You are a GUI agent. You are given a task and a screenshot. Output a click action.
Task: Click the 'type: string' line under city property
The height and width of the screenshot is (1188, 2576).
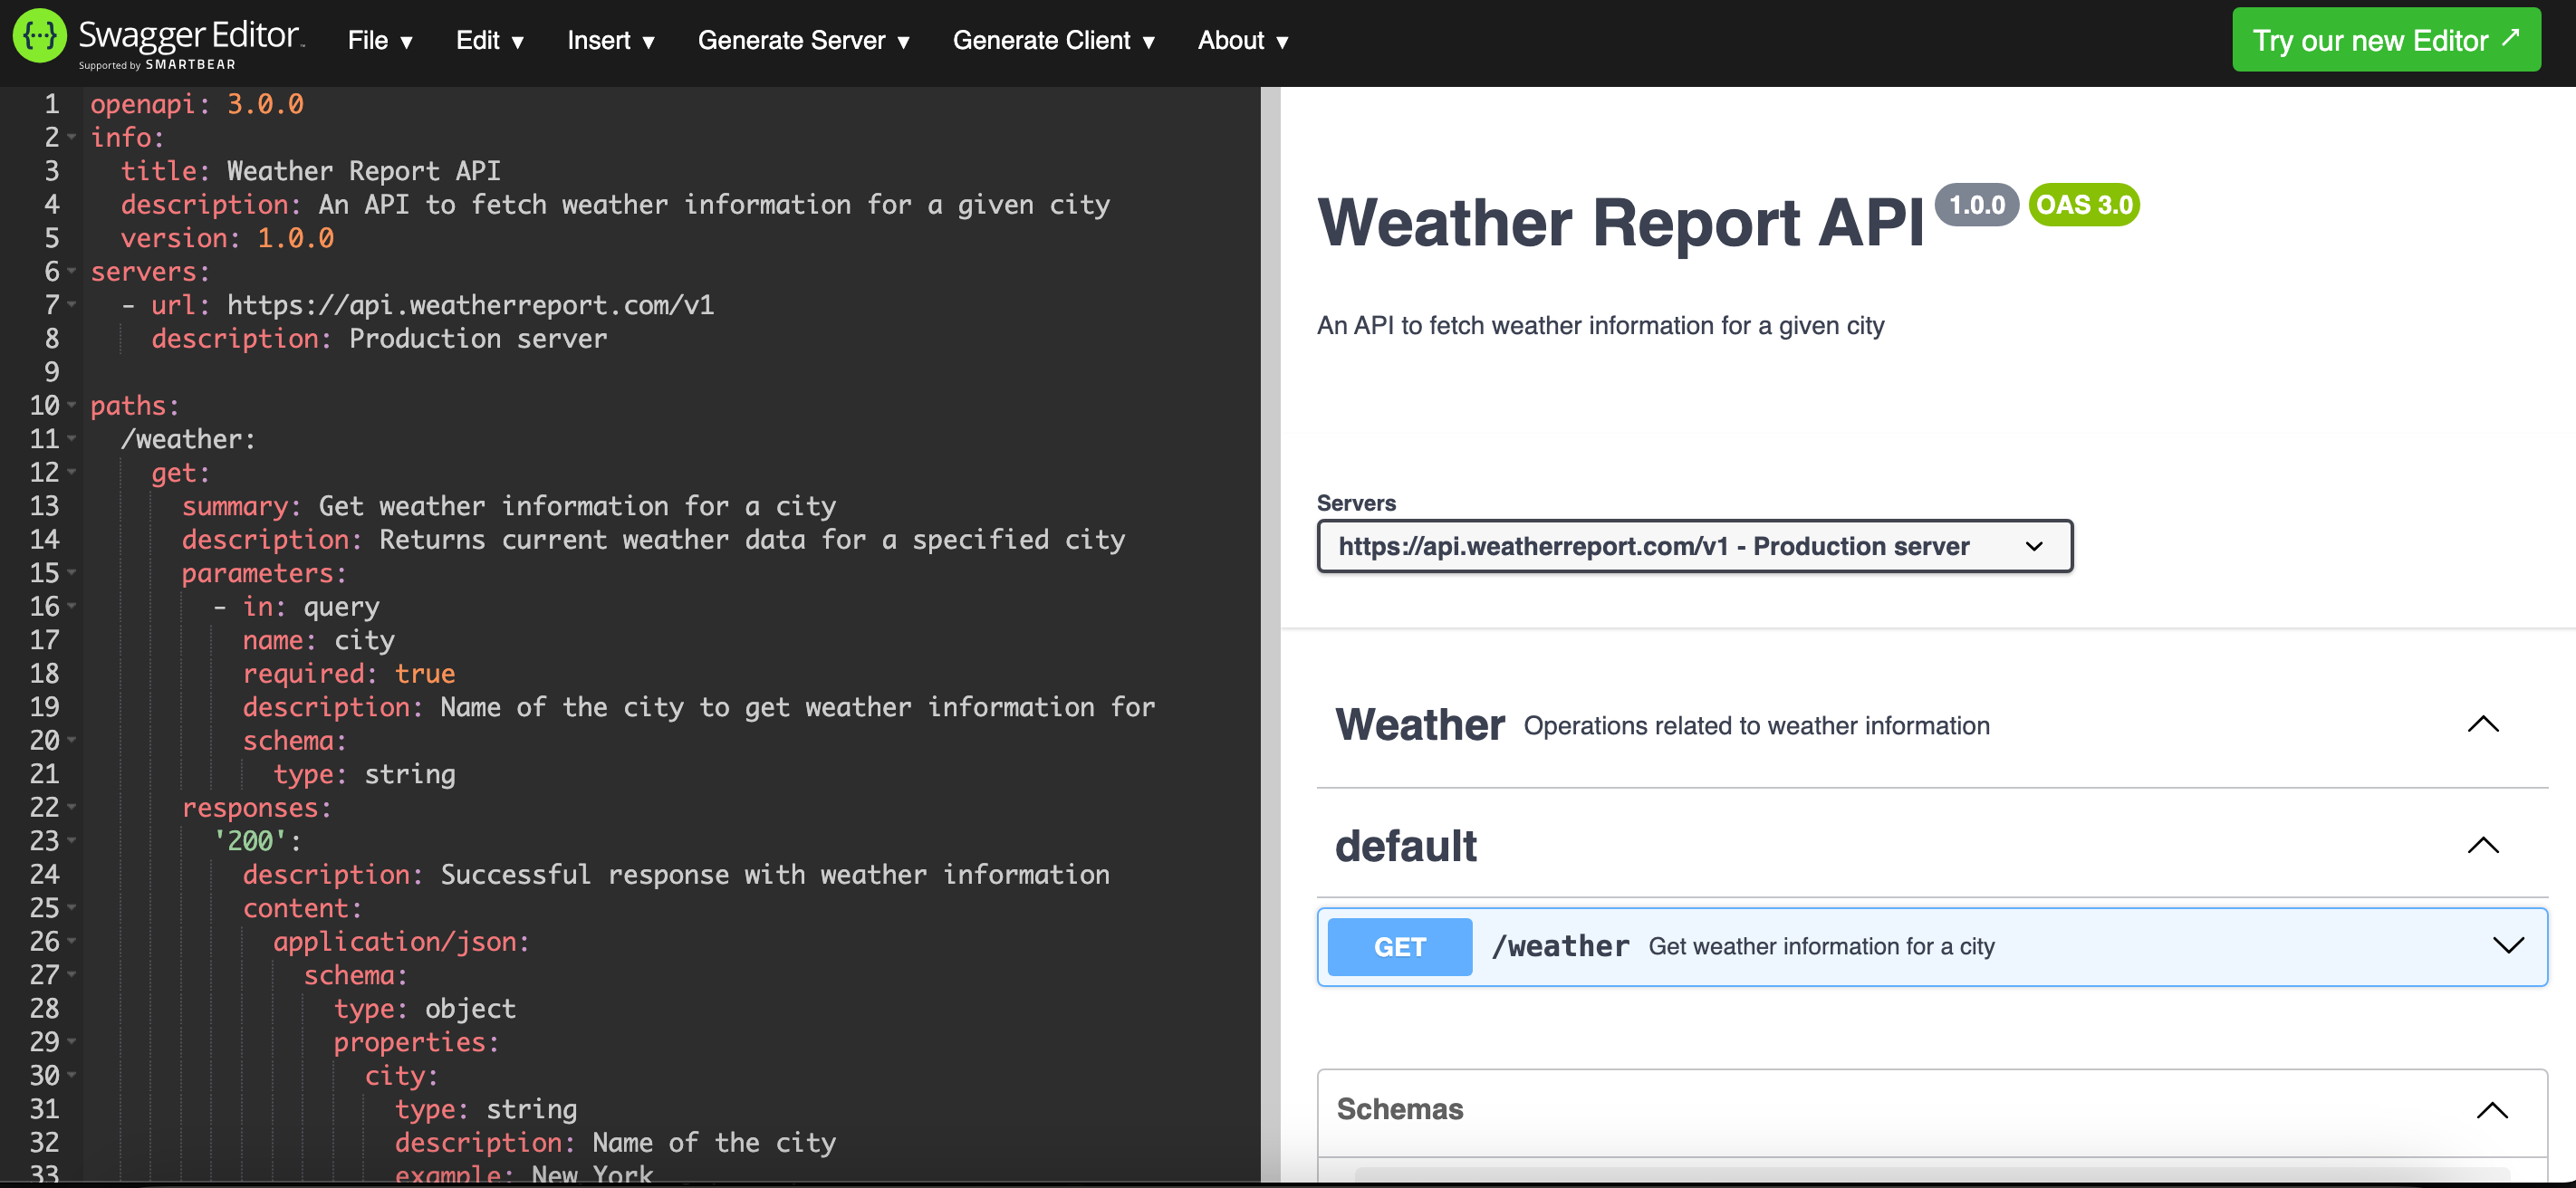coord(486,1109)
